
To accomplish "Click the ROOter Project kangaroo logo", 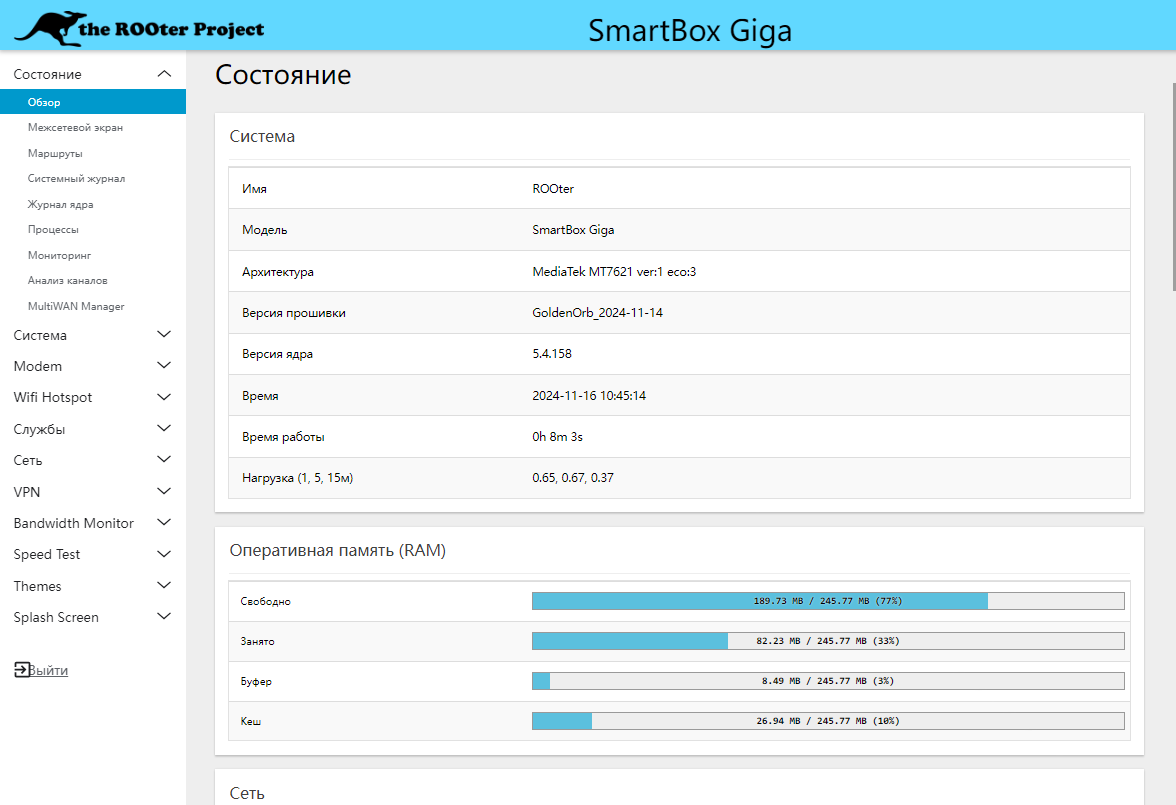I will 140,29.
